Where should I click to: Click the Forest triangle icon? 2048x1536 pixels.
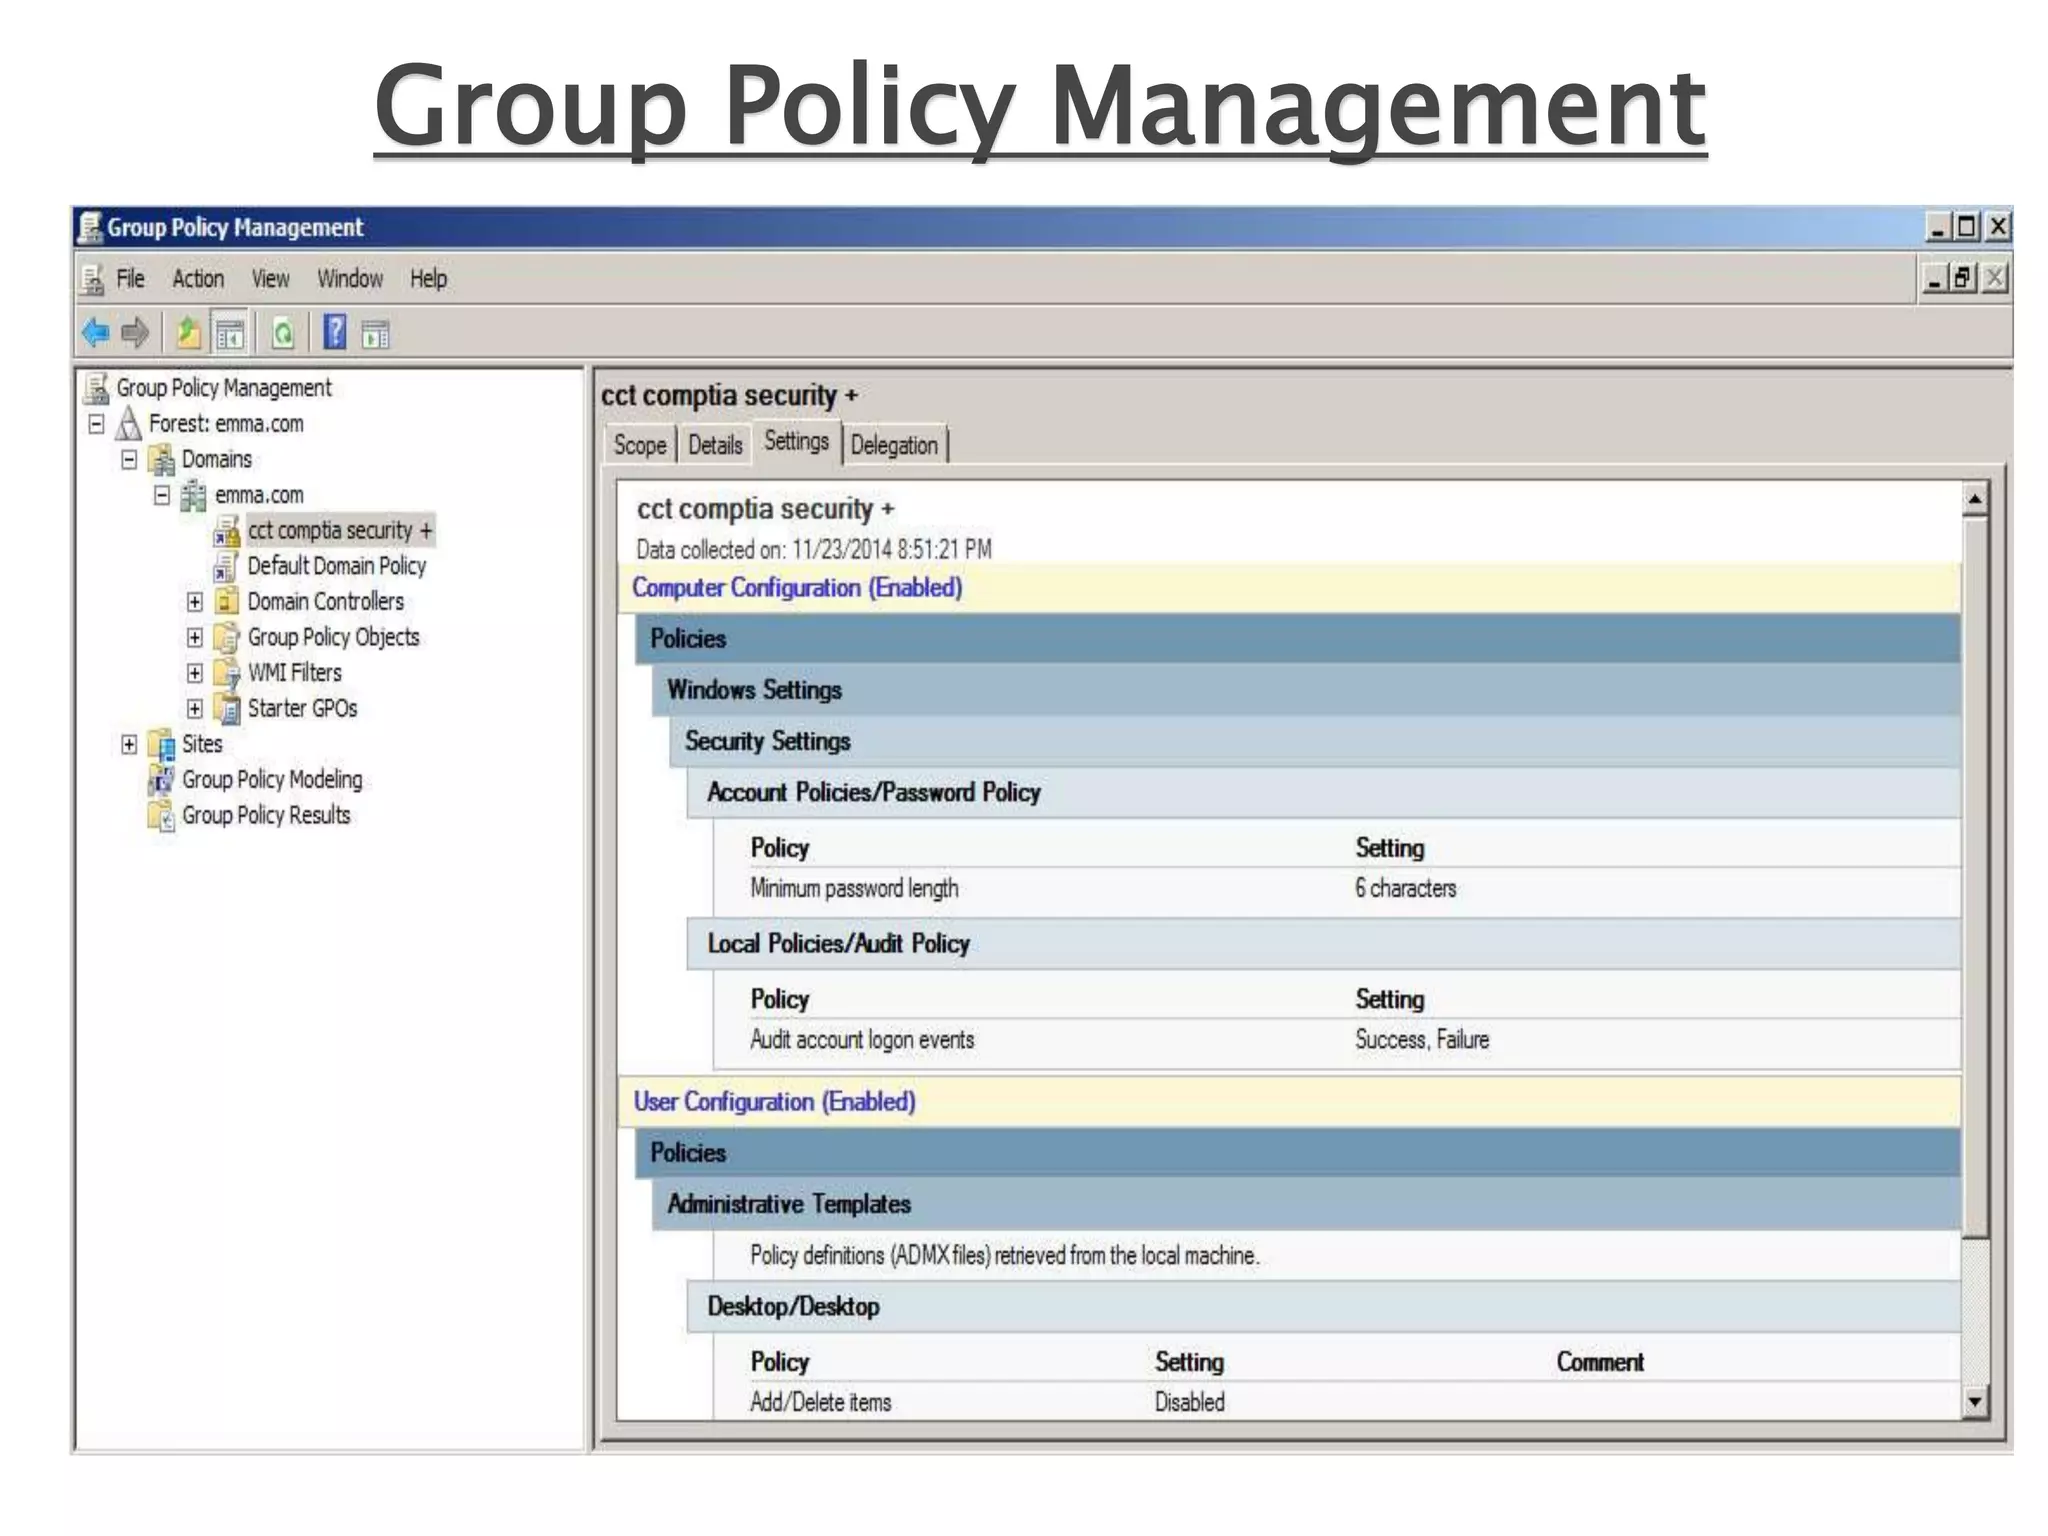[128, 423]
